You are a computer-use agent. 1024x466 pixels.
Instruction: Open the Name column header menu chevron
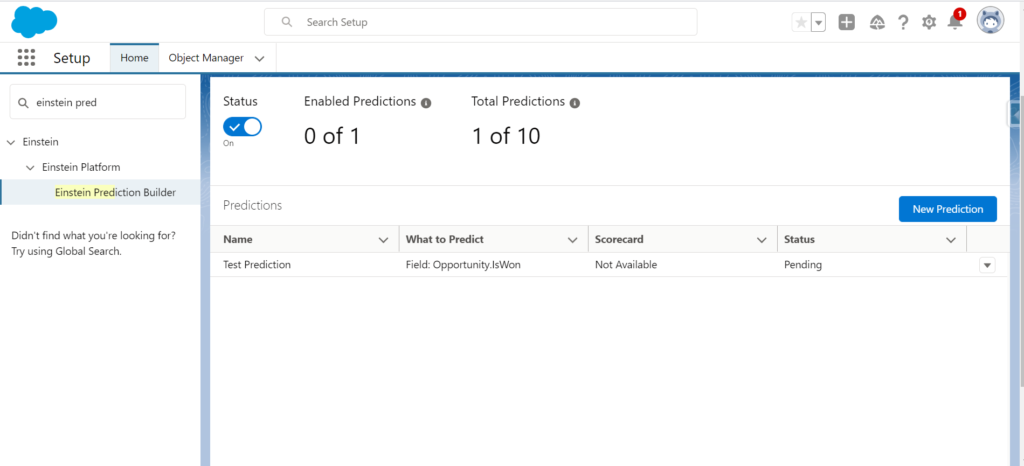coord(383,240)
